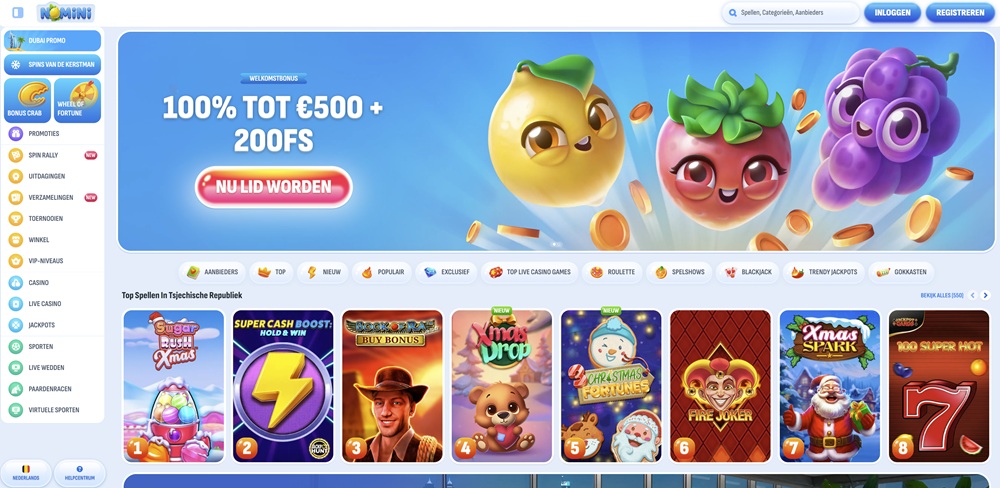
Task: Toggle the sidebar collapse icon
Action: (x=18, y=12)
